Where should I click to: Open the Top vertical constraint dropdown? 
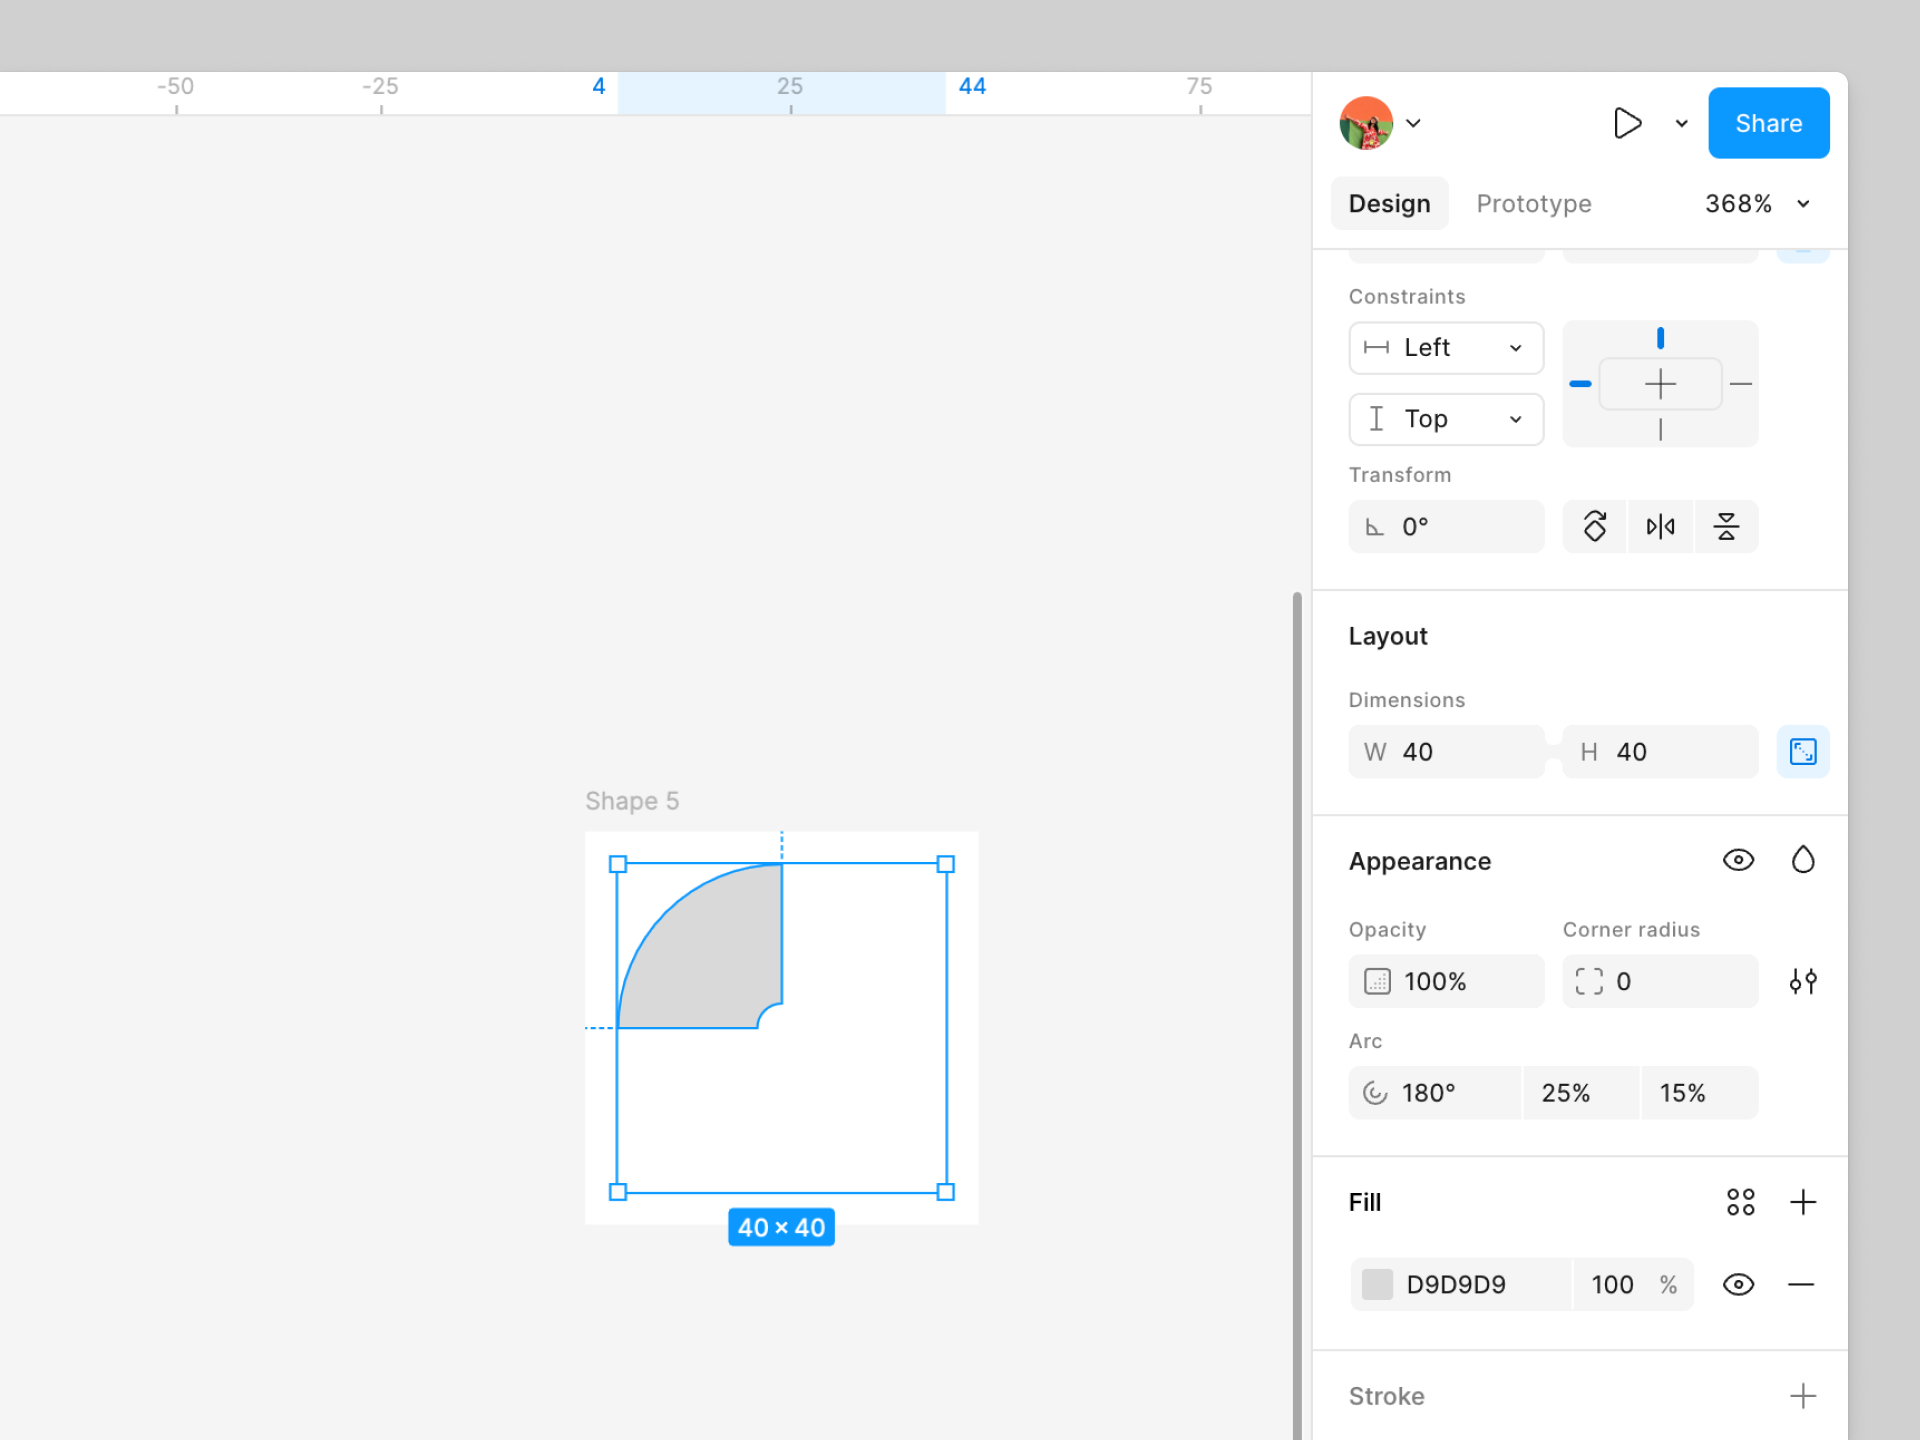point(1446,419)
